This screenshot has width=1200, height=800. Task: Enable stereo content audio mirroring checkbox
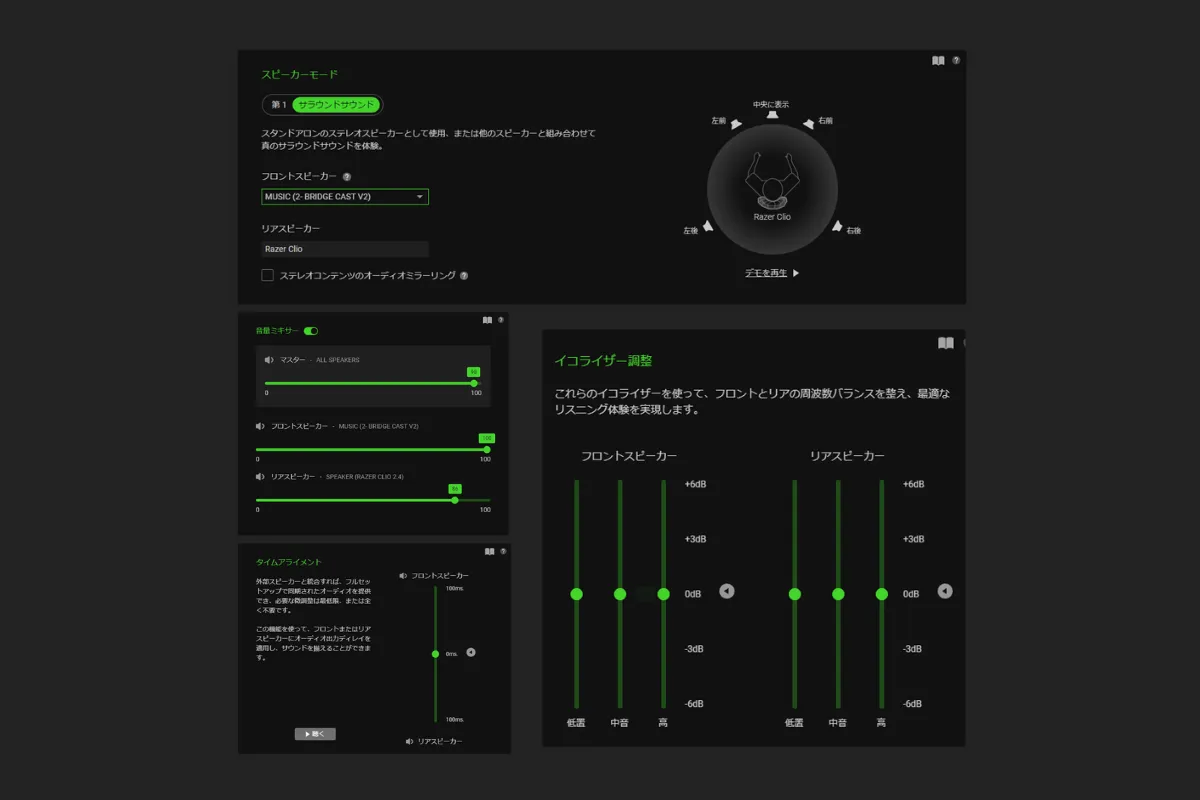pos(267,275)
